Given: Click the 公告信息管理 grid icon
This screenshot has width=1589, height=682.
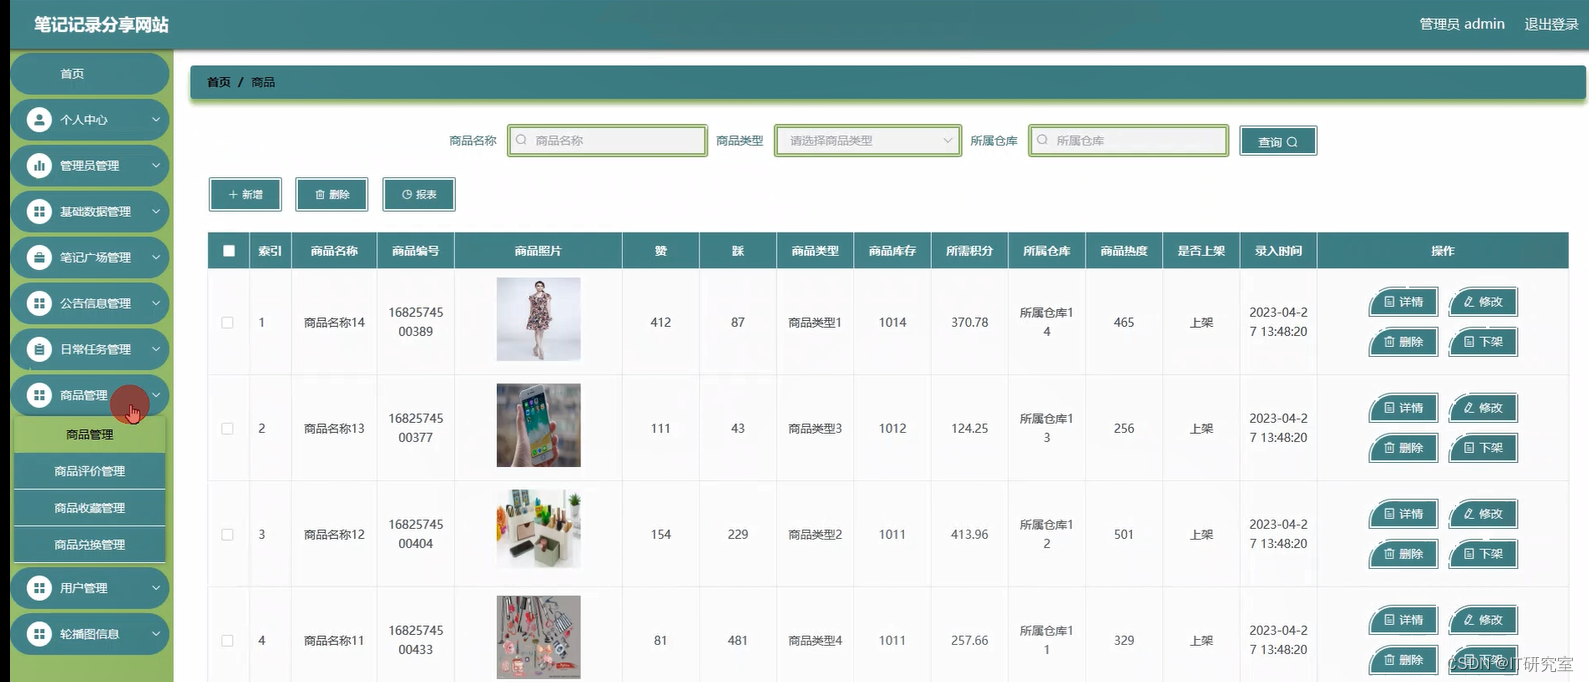Looking at the screenshot, I should point(39,303).
